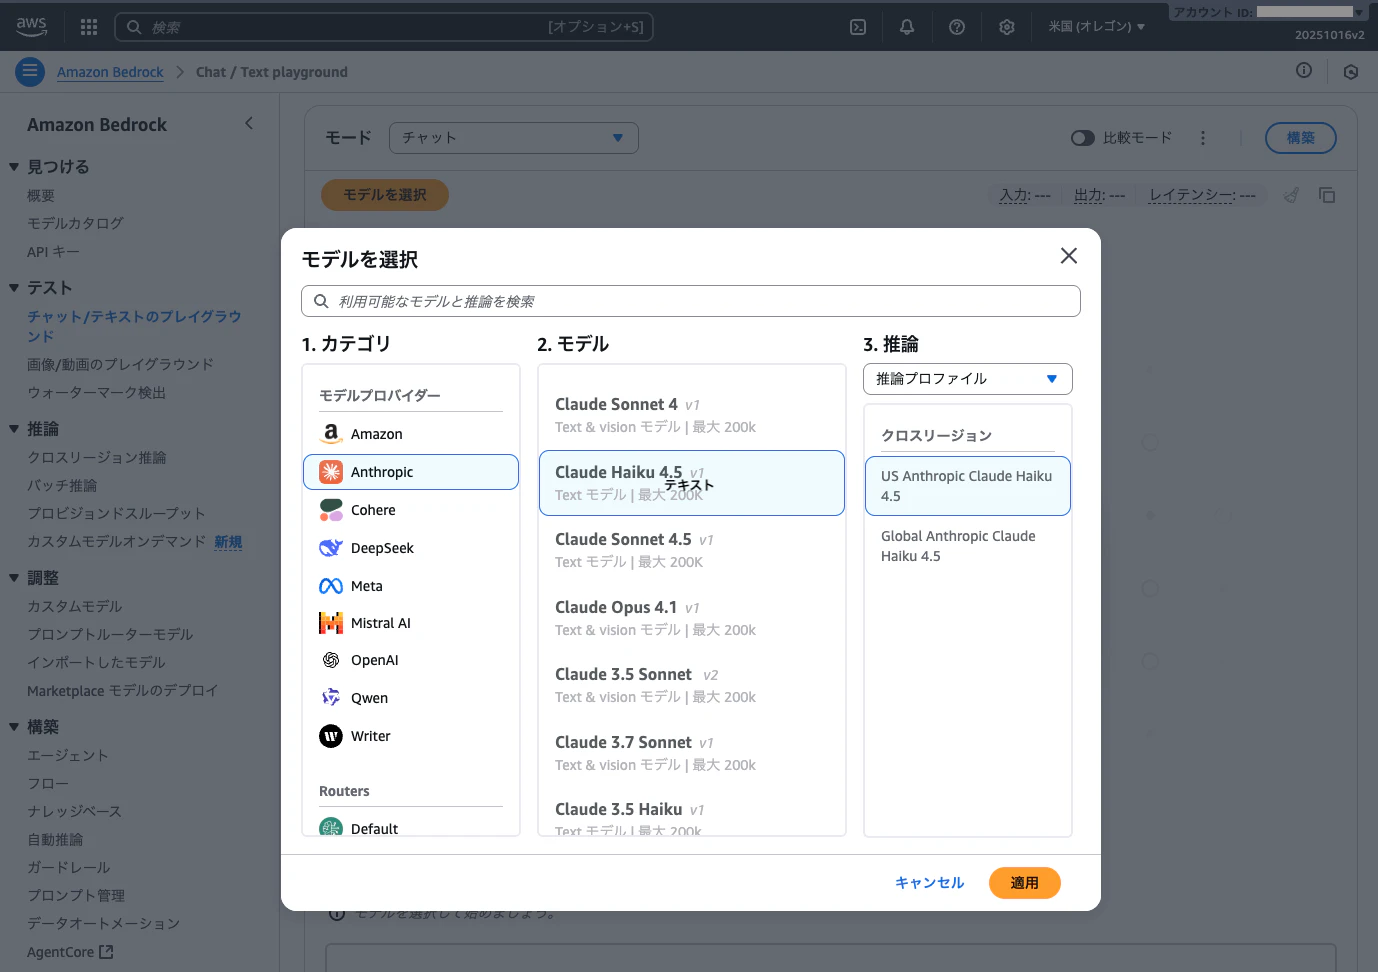Open ウォーターマーク検出 in sidebar
The height and width of the screenshot is (972, 1378).
96,392
